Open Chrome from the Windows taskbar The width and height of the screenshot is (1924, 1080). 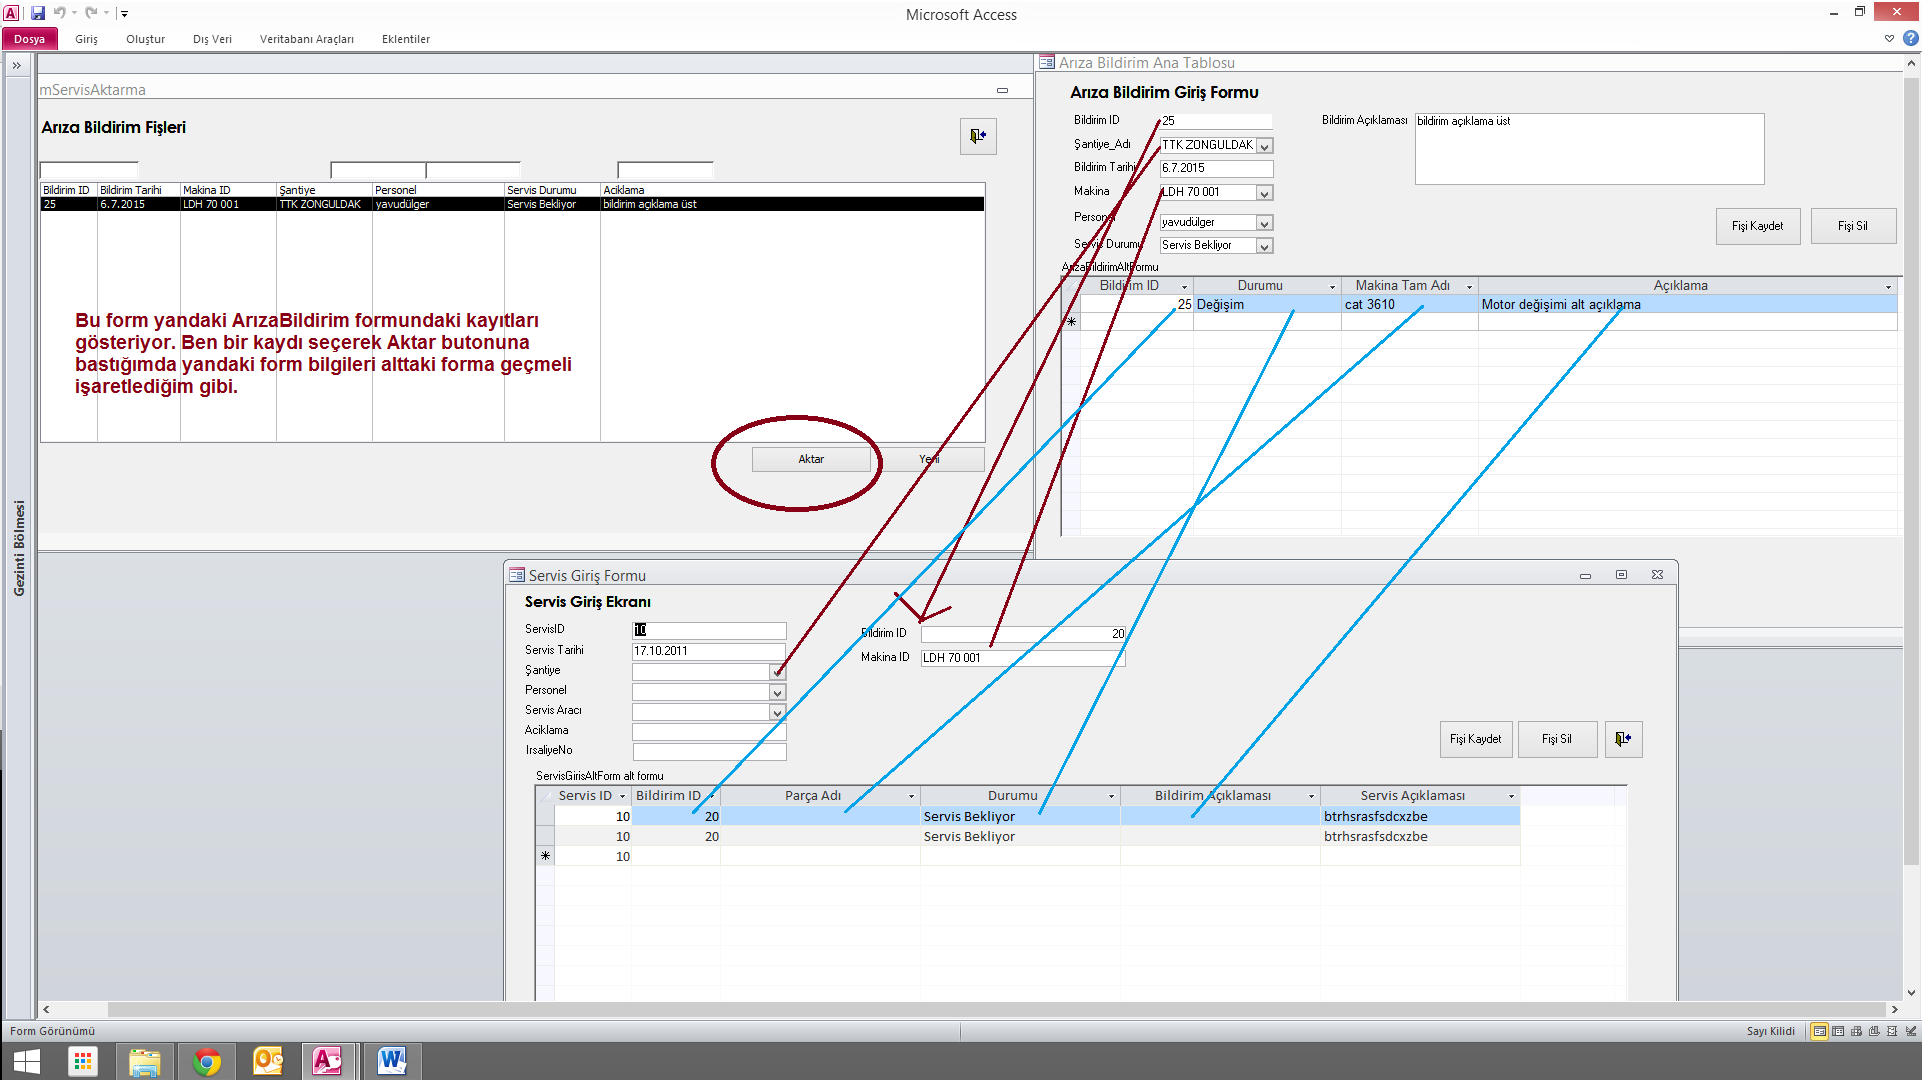pos(207,1061)
